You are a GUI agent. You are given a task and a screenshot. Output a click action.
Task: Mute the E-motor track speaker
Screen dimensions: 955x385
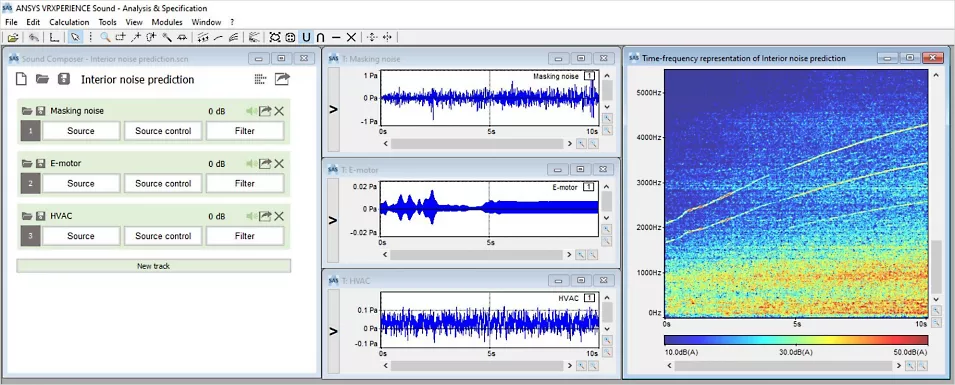tap(251, 164)
